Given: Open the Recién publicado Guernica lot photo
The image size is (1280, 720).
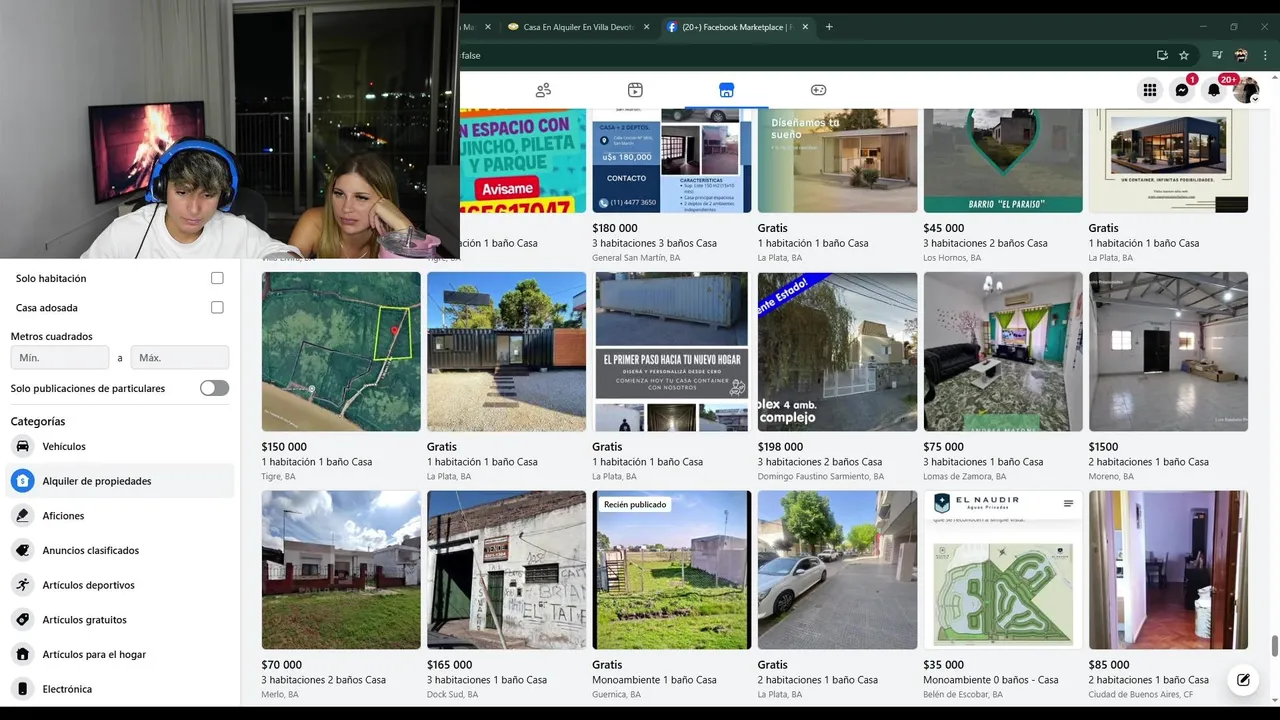Looking at the screenshot, I should click(672, 570).
